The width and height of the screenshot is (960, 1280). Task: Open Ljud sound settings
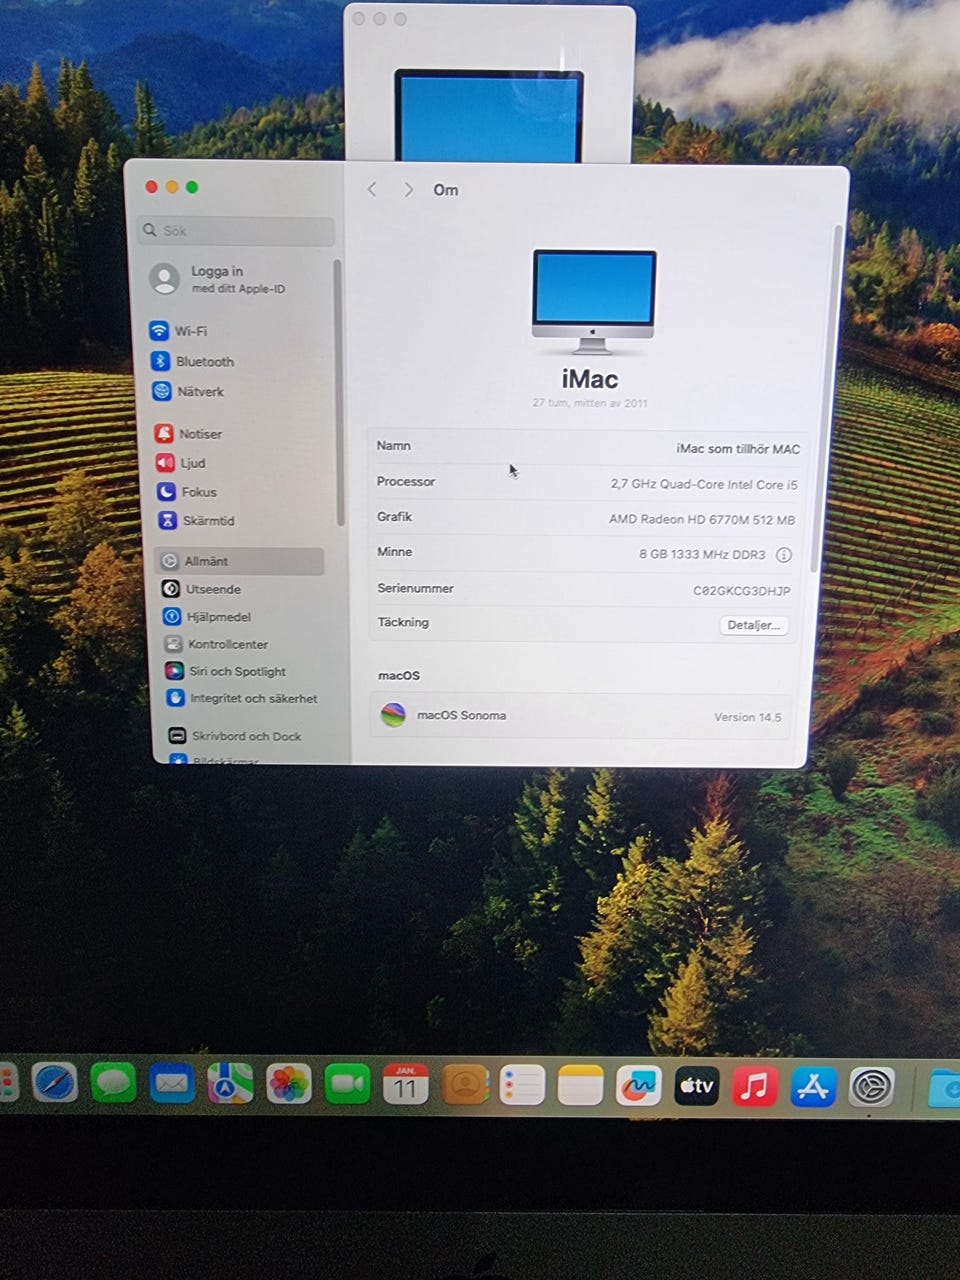tap(181, 463)
